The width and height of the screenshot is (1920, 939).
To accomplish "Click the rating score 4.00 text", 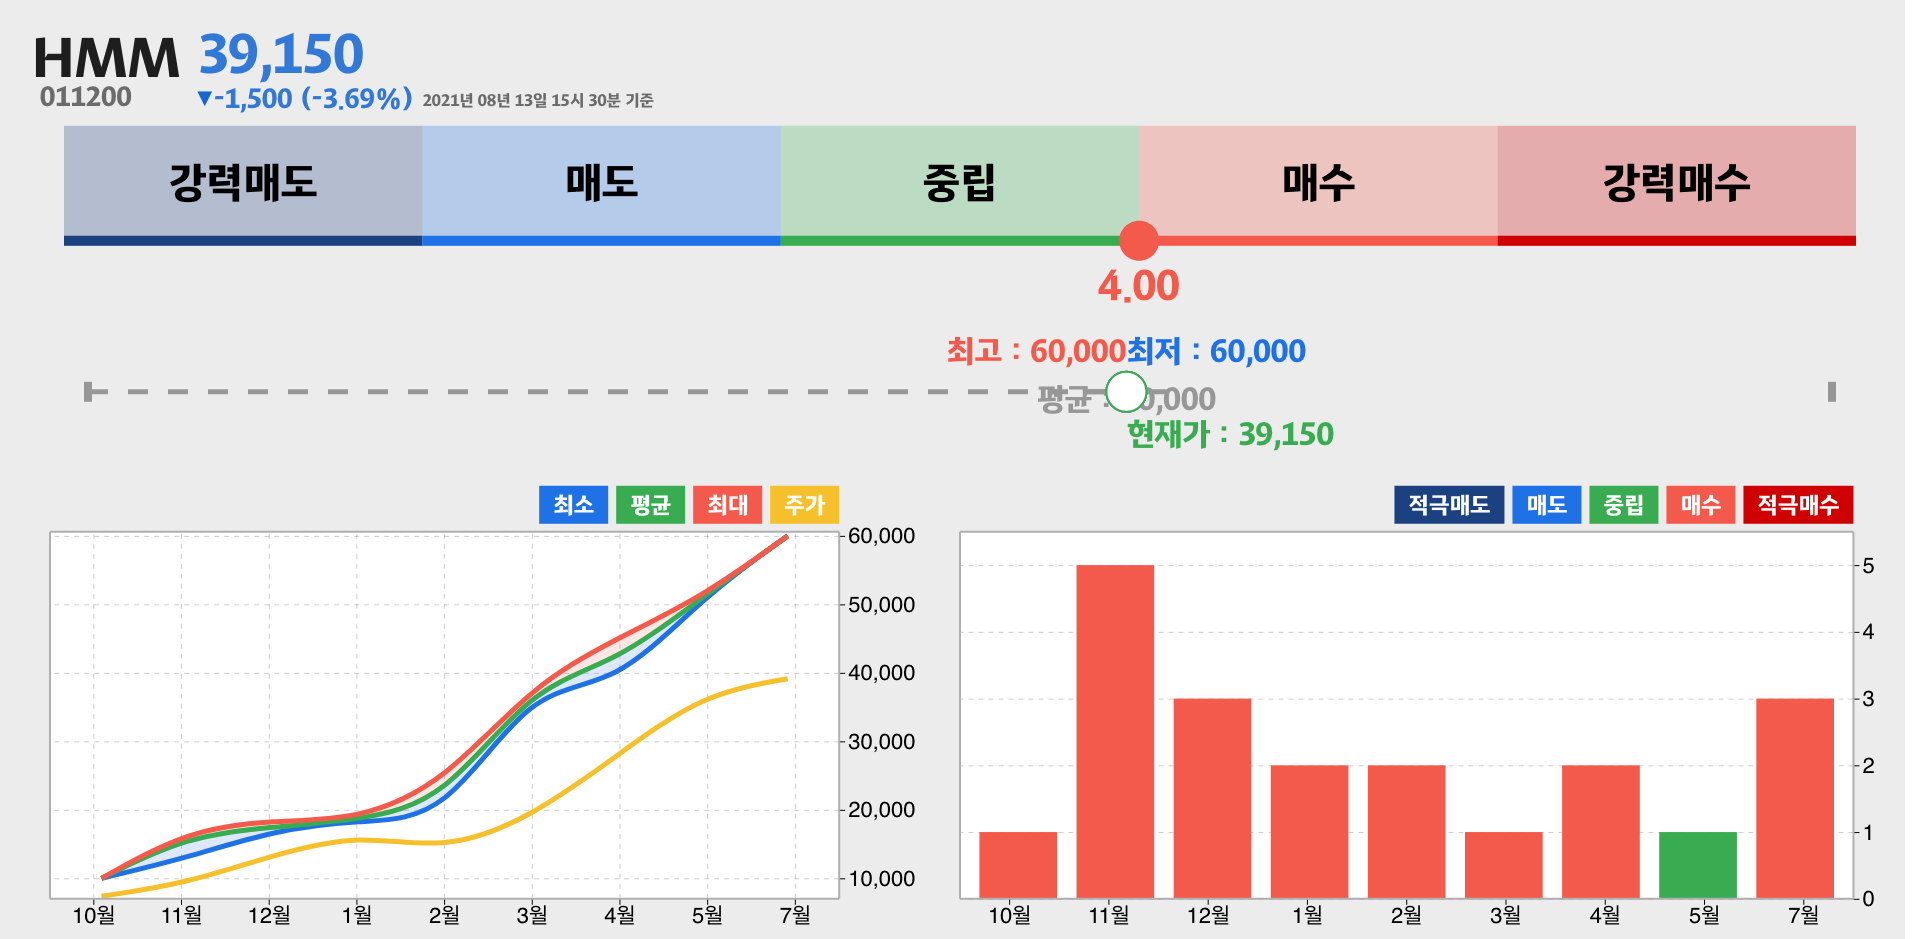I will (x=1139, y=286).
